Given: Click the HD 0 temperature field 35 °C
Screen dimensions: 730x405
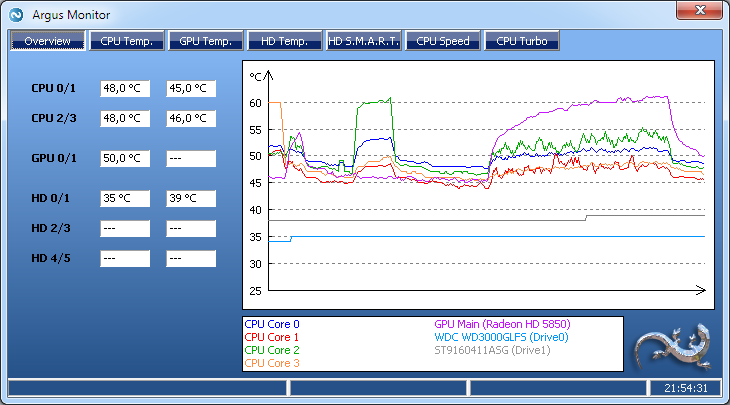Looking at the screenshot, I should click(125, 198).
